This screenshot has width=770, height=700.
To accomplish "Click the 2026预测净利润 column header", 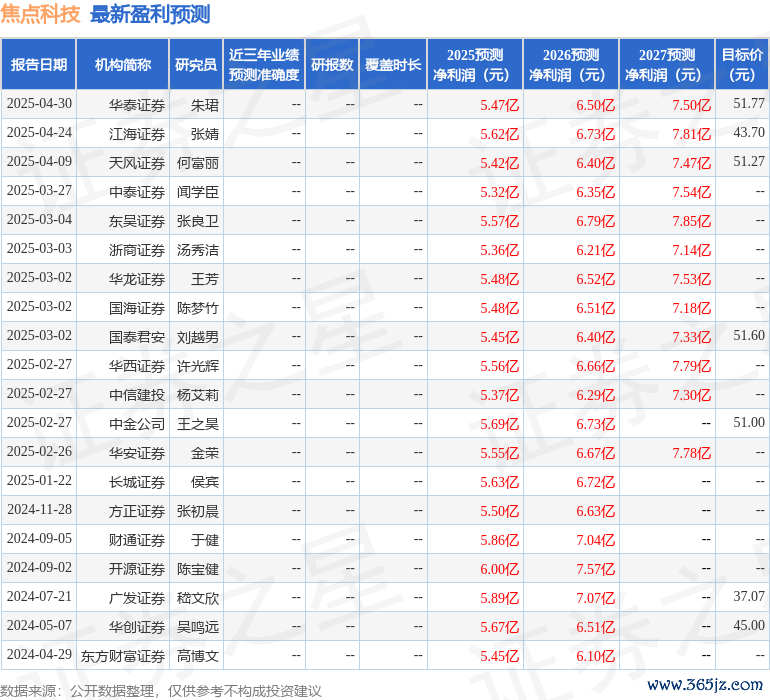I will tap(571, 64).
